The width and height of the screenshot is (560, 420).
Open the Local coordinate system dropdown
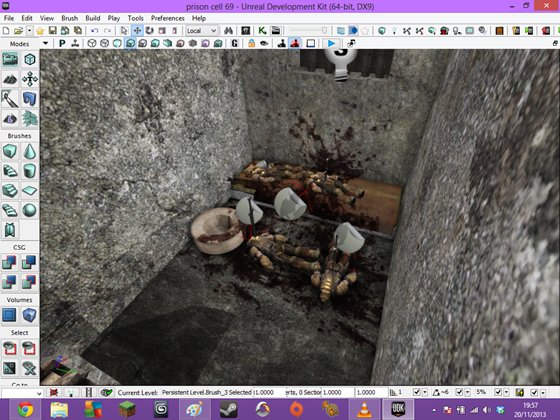click(x=202, y=31)
